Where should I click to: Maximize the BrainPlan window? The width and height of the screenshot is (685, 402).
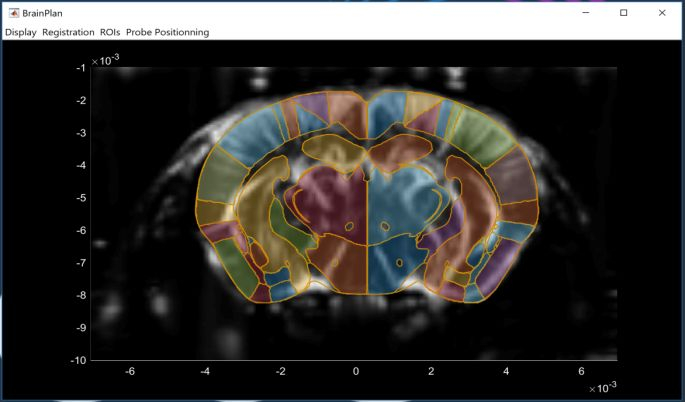[x=624, y=13]
